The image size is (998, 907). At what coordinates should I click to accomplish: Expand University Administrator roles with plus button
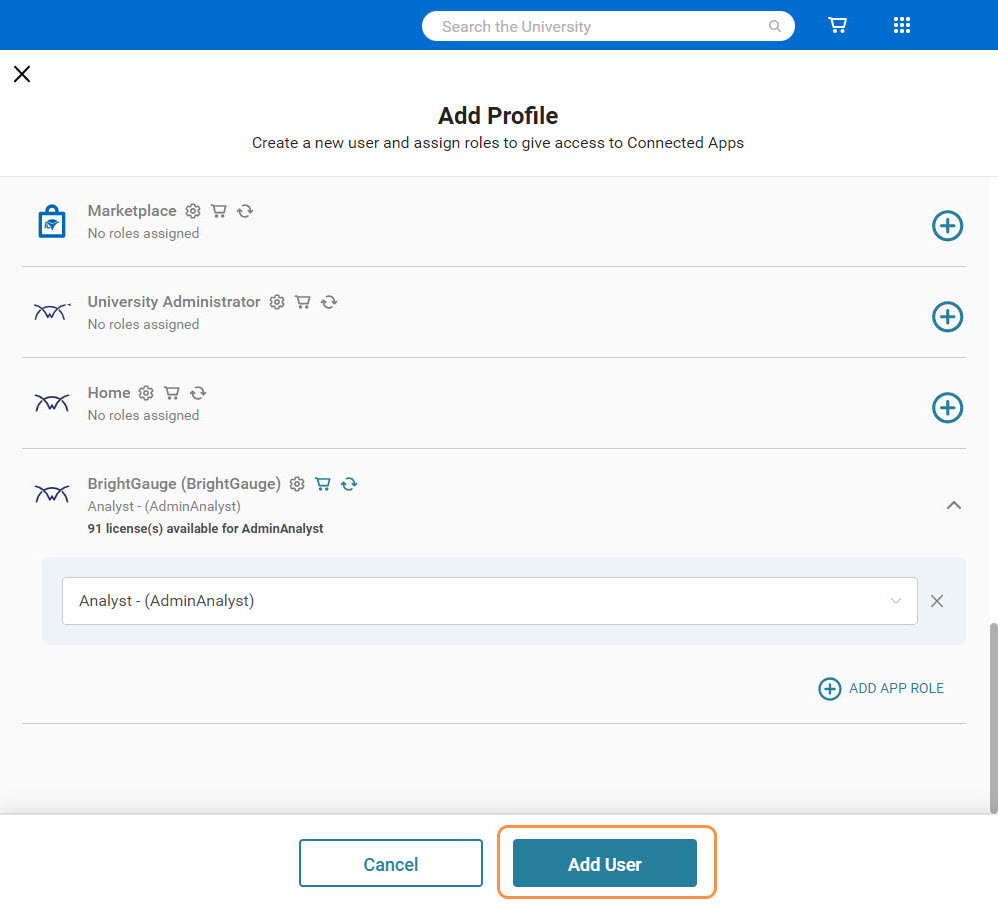pyautogui.click(x=947, y=317)
